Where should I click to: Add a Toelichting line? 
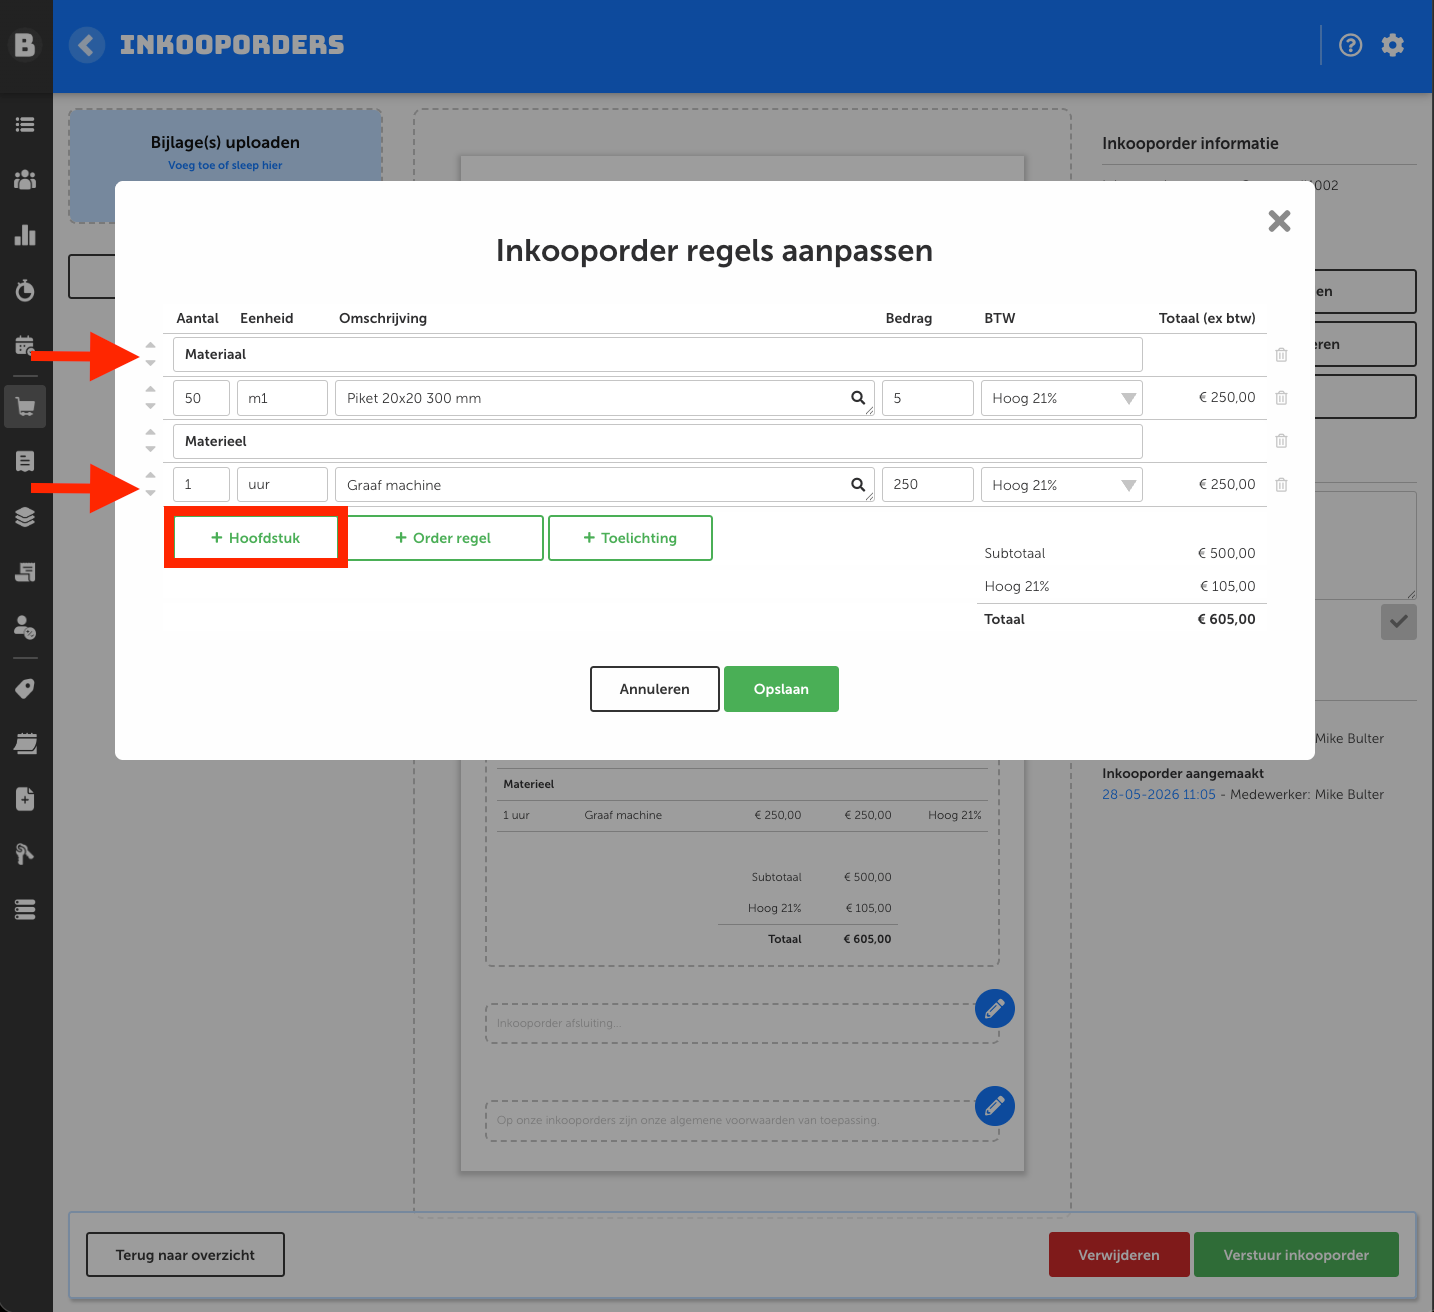pos(630,538)
